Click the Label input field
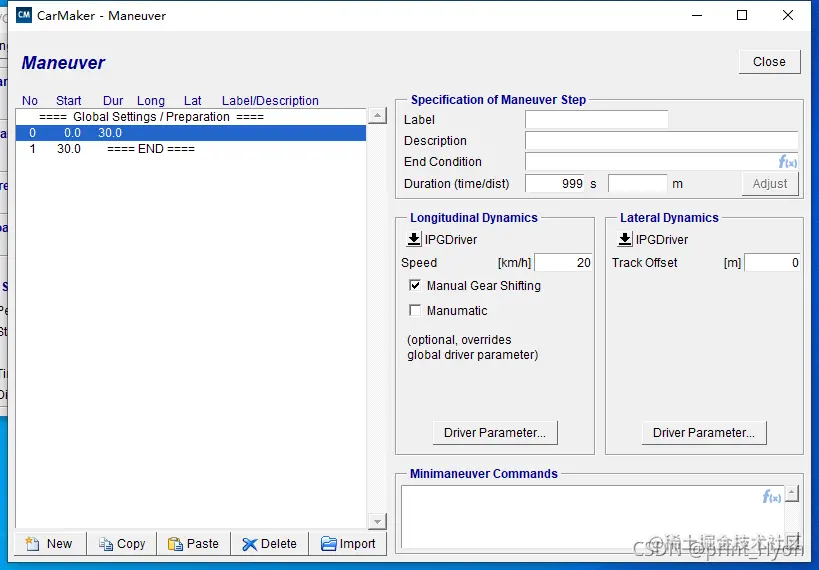Screen dimensions: 819x570 point(596,120)
